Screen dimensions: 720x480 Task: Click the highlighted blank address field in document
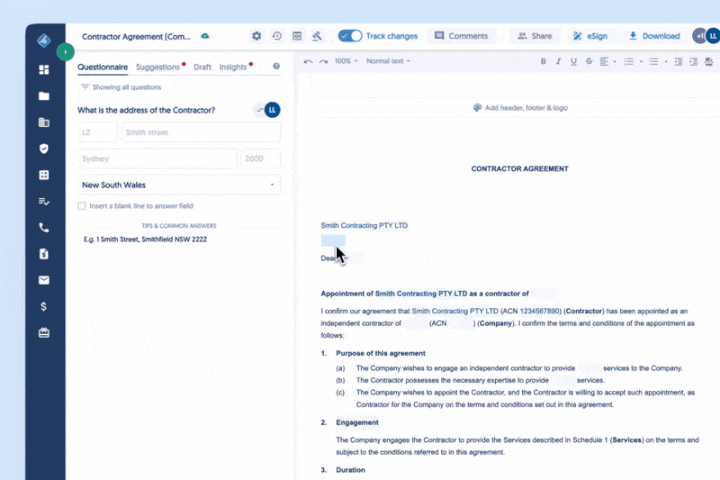click(x=333, y=240)
